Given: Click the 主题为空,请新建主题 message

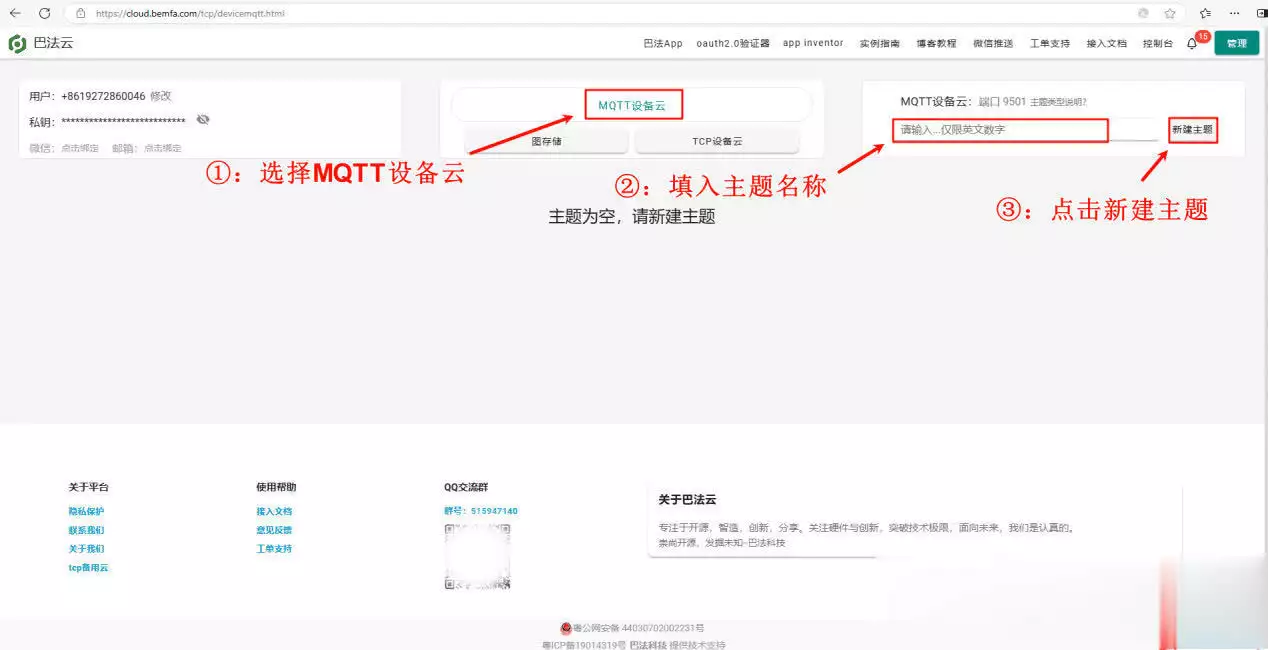Looking at the screenshot, I should point(632,216).
